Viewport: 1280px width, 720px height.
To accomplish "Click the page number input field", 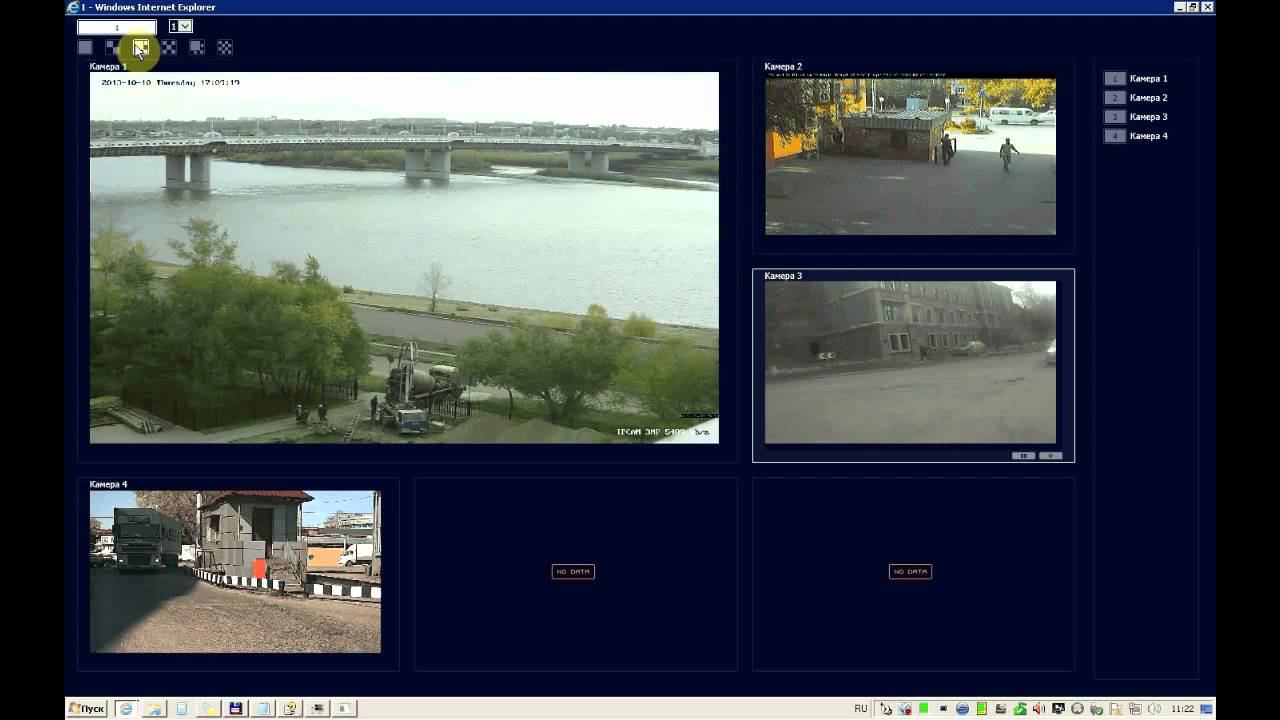I will point(117,27).
